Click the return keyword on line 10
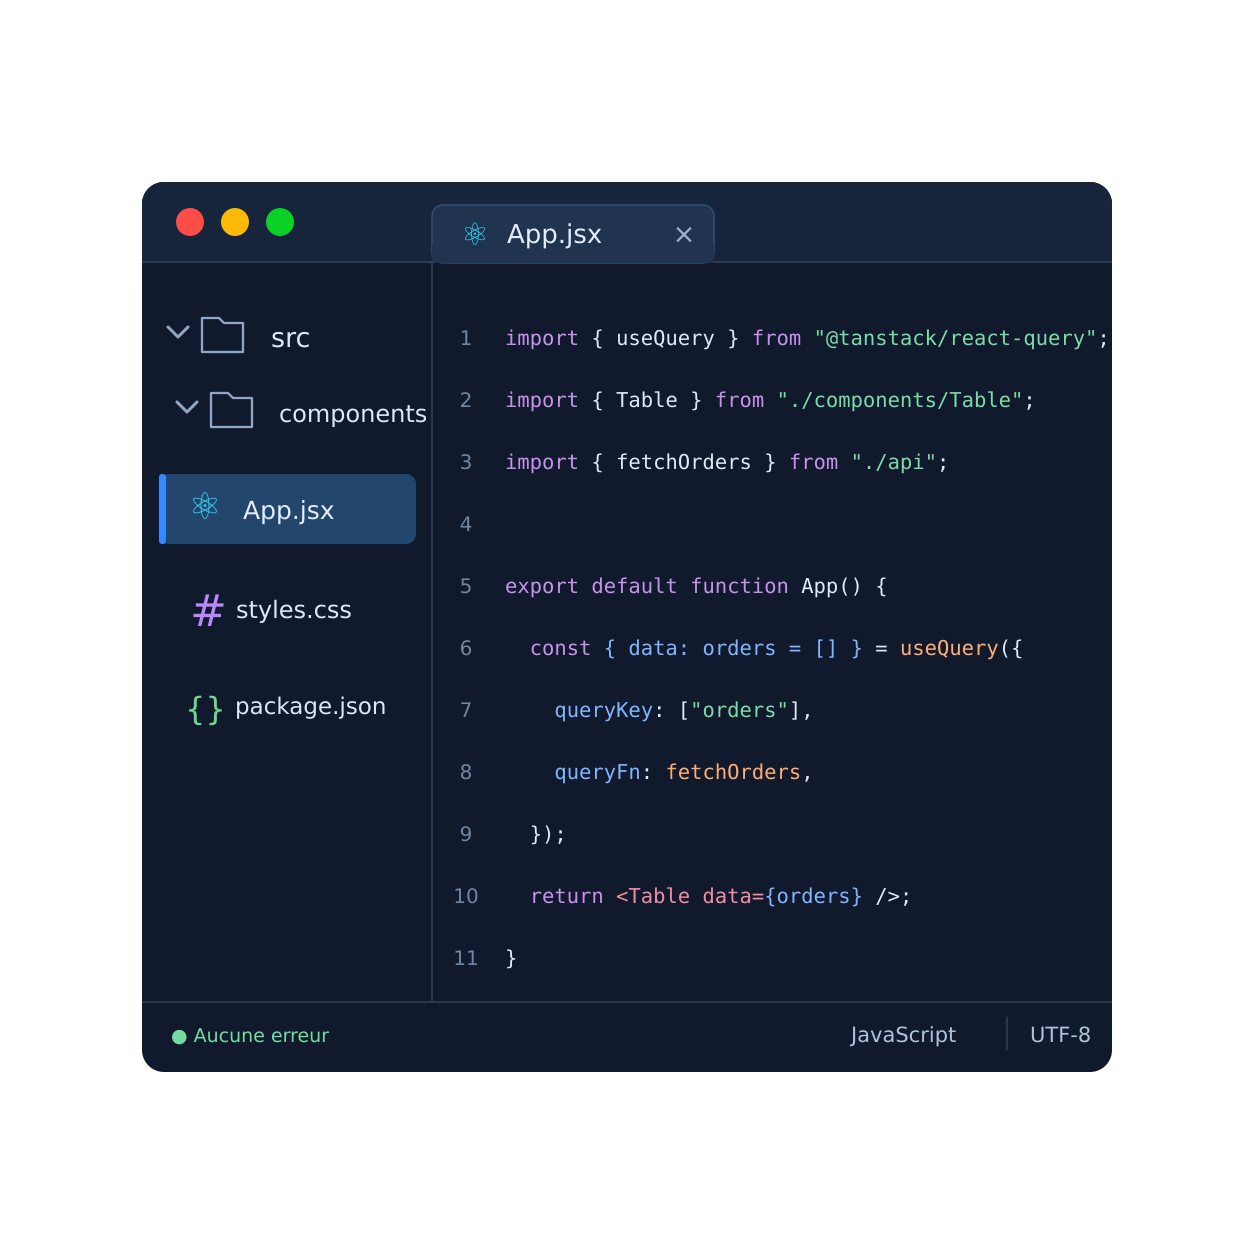1254x1254 pixels. pos(567,896)
